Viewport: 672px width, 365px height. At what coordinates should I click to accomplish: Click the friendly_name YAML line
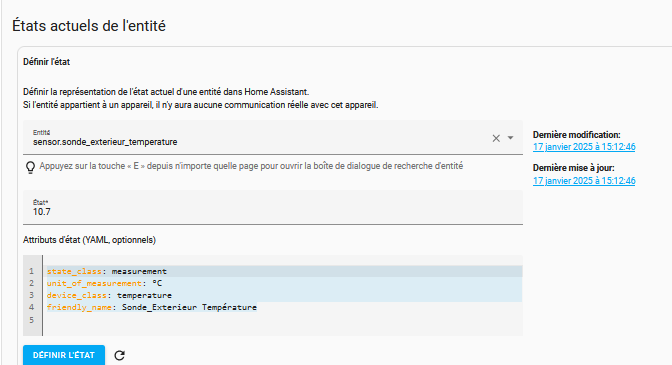(282, 307)
